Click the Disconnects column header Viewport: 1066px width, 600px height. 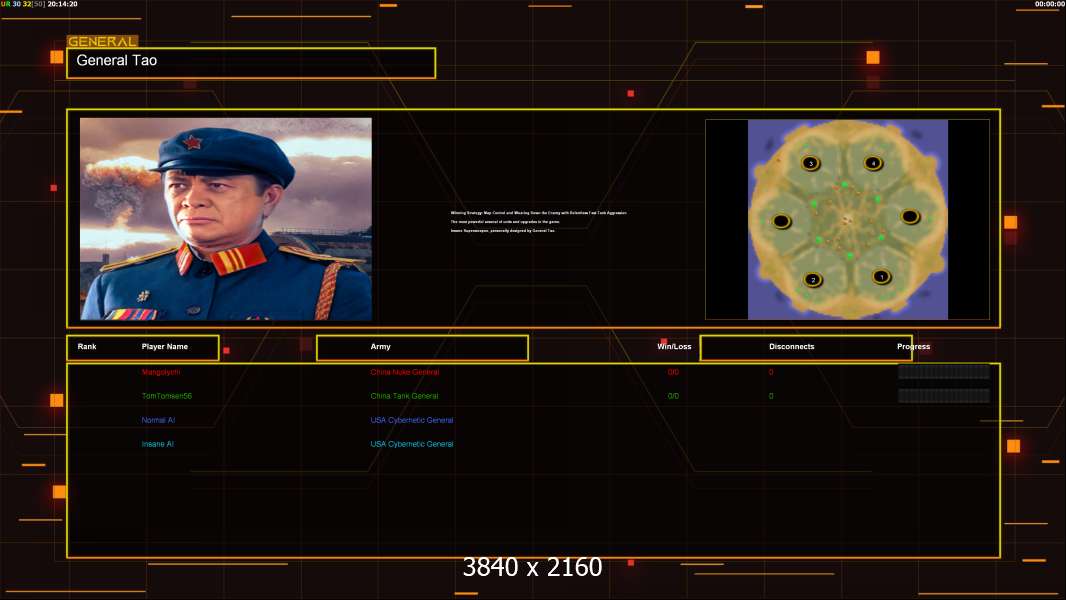pyautogui.click(x=791, y=347)
